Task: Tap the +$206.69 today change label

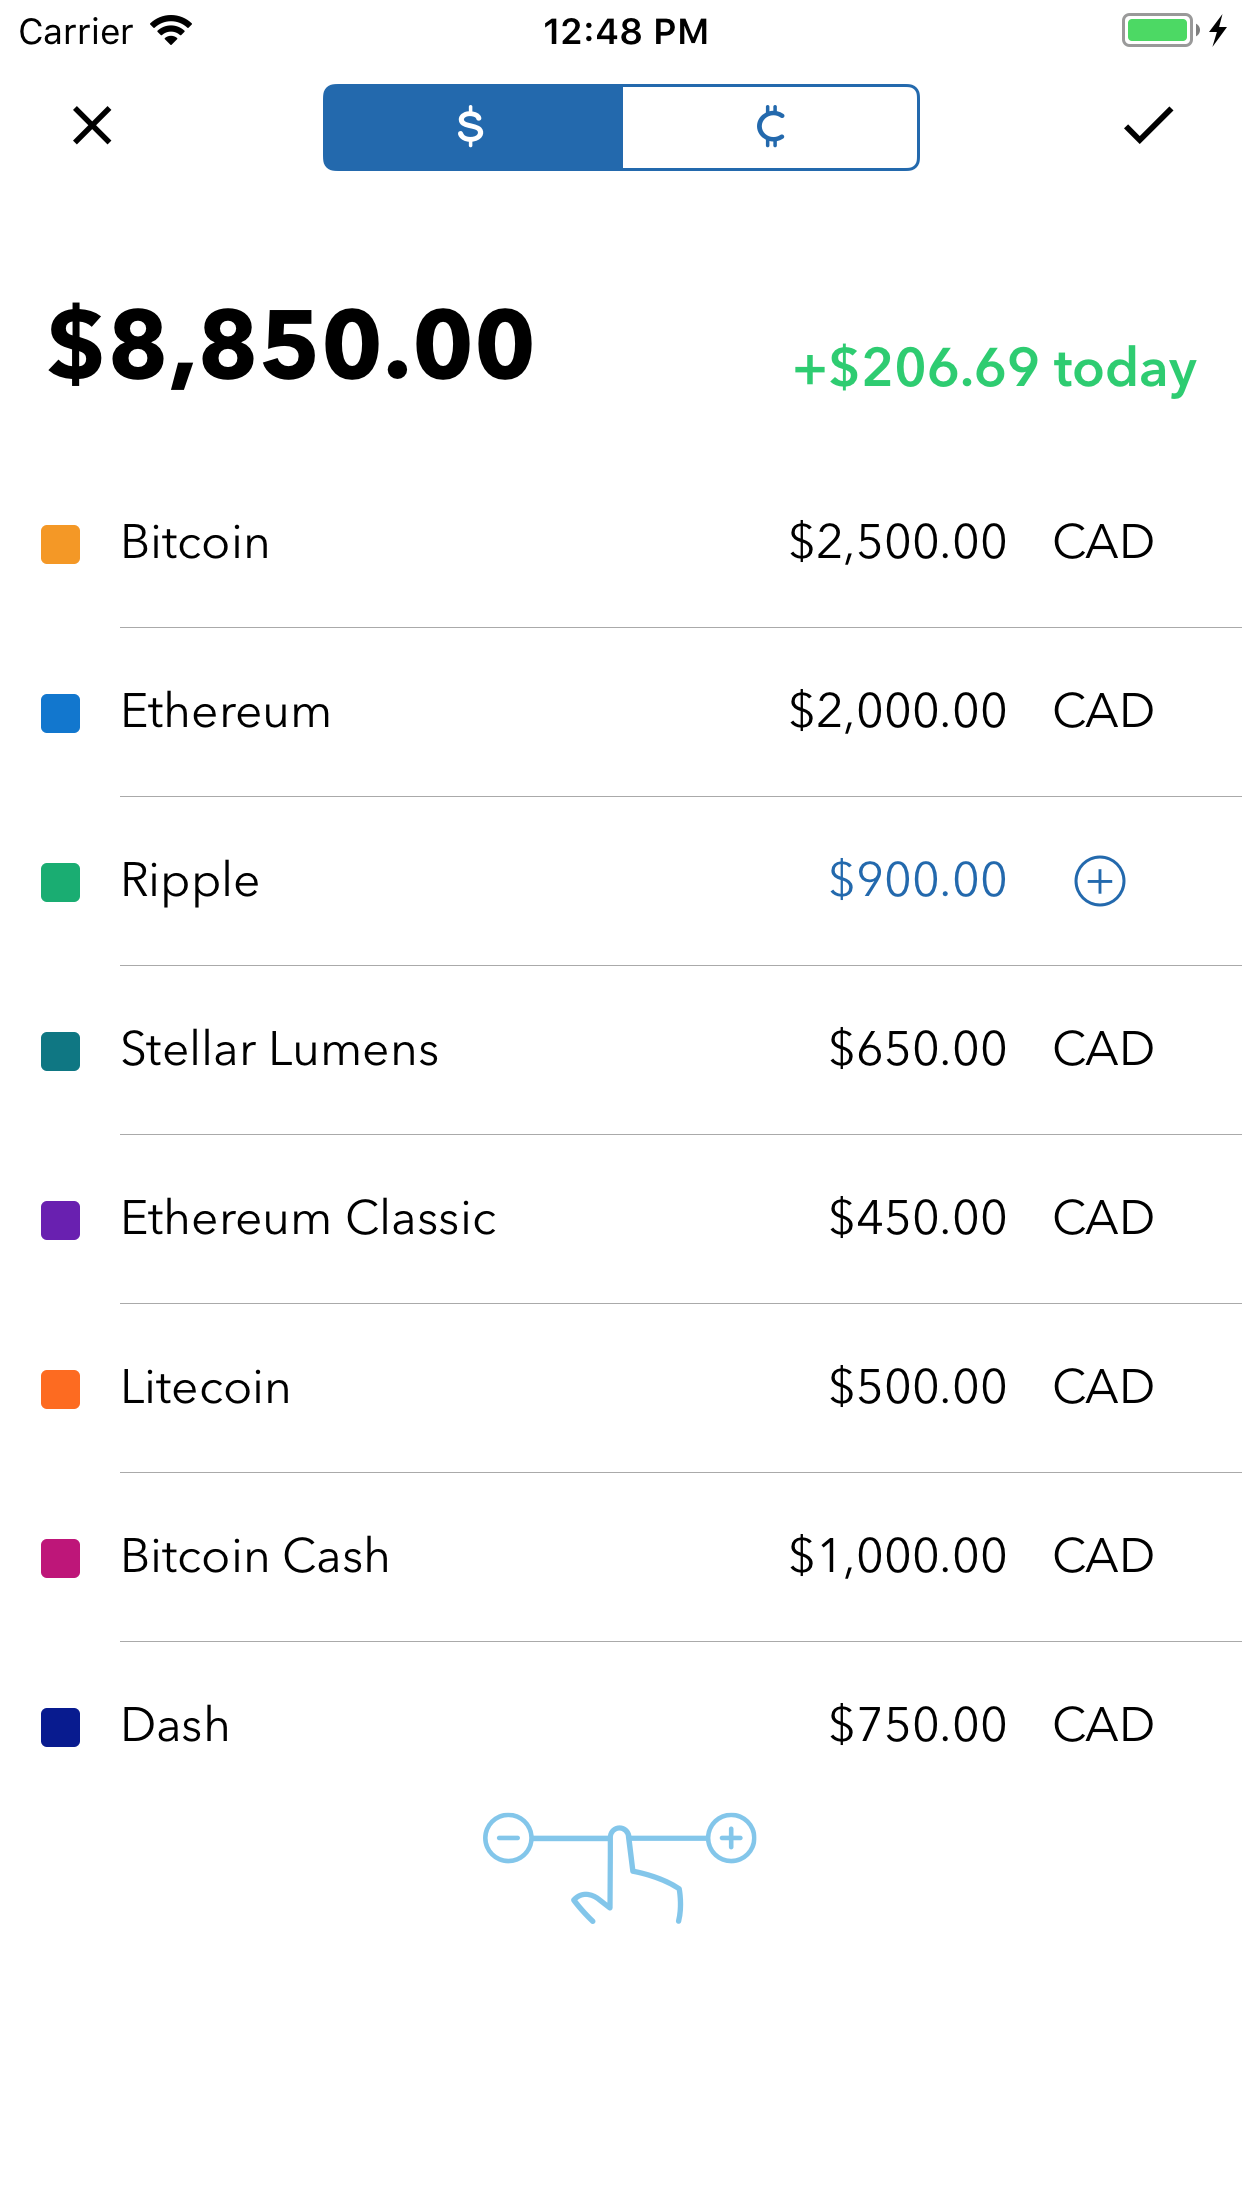Action: pyautogui.click(x=994, y=369)
